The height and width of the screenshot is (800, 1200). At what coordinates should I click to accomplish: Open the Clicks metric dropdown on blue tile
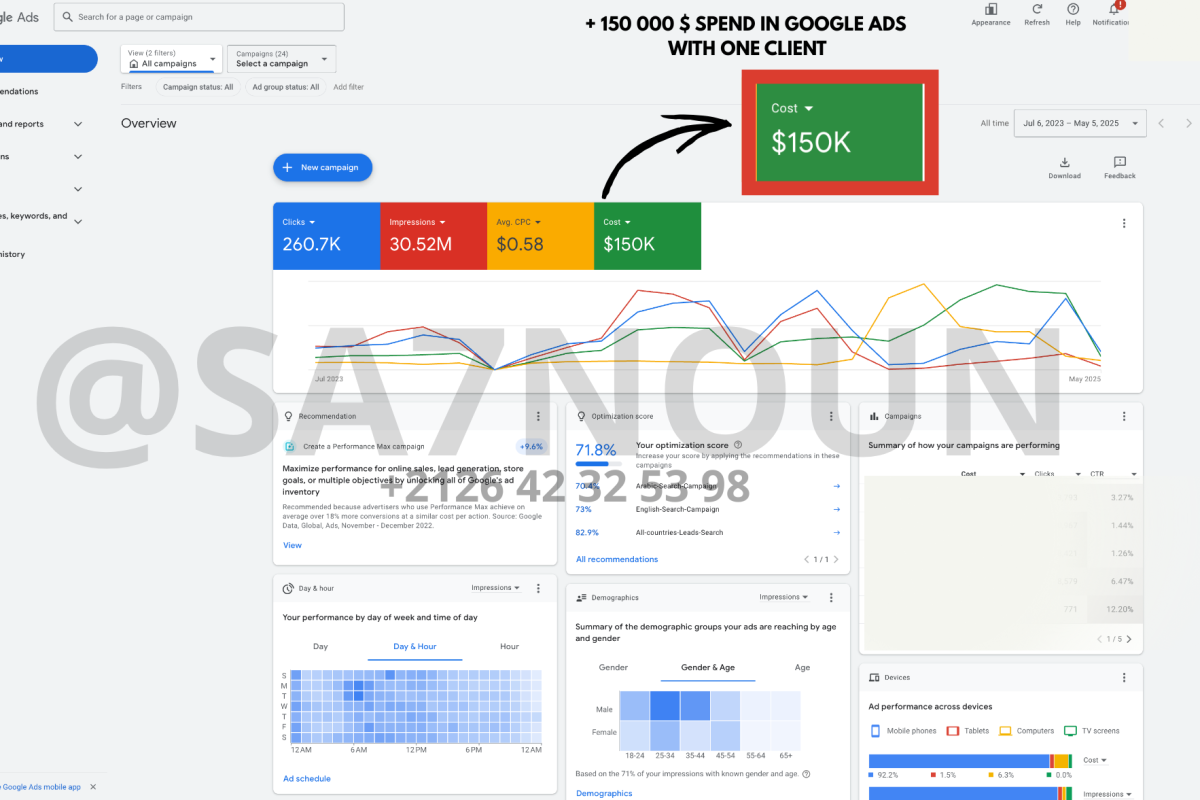[x=299, y=222]
